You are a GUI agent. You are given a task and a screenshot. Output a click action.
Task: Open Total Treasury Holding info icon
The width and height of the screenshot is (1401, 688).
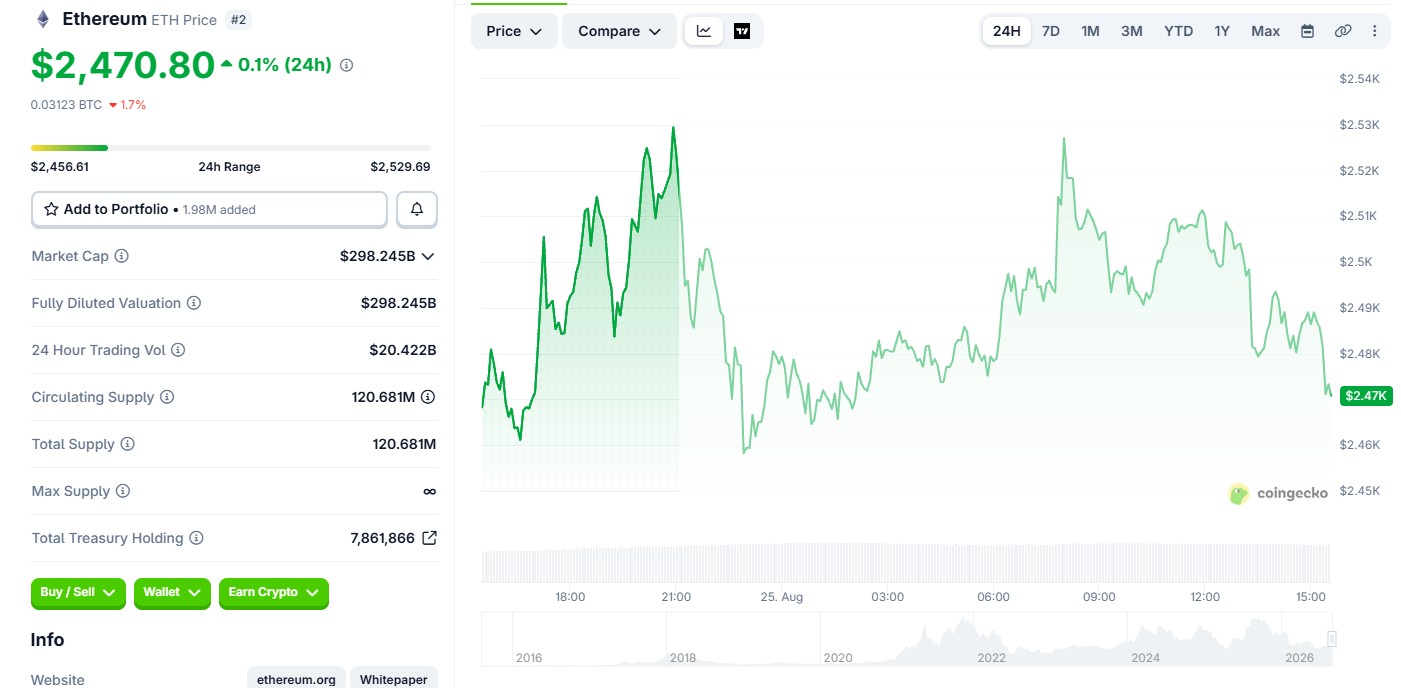196,538
